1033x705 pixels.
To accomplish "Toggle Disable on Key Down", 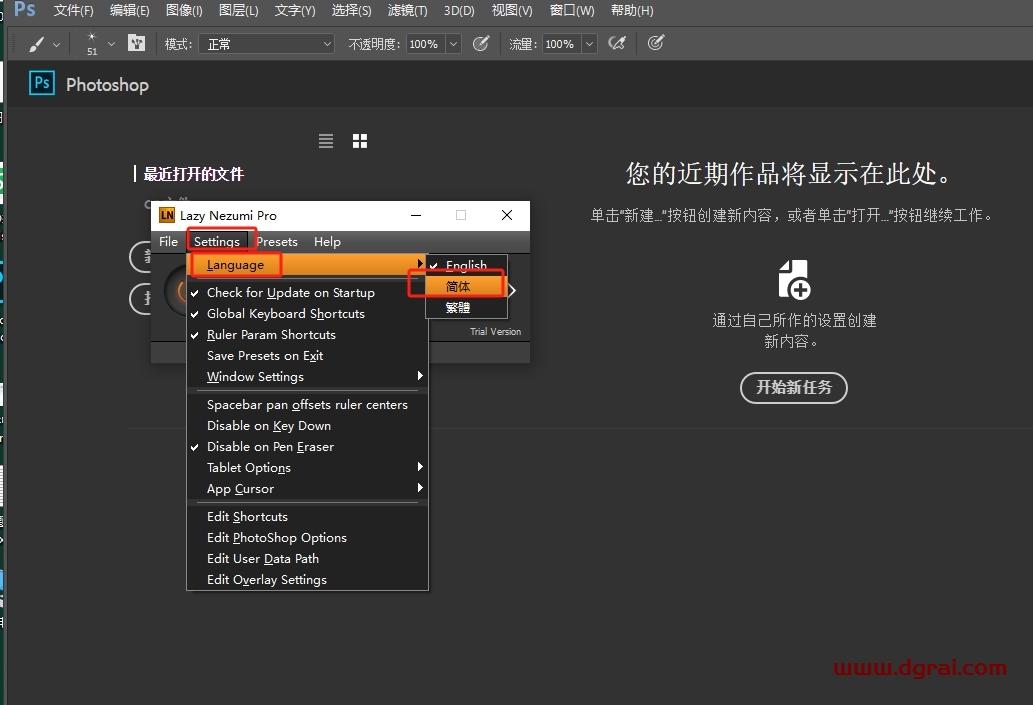I will (x=308, y=426).
